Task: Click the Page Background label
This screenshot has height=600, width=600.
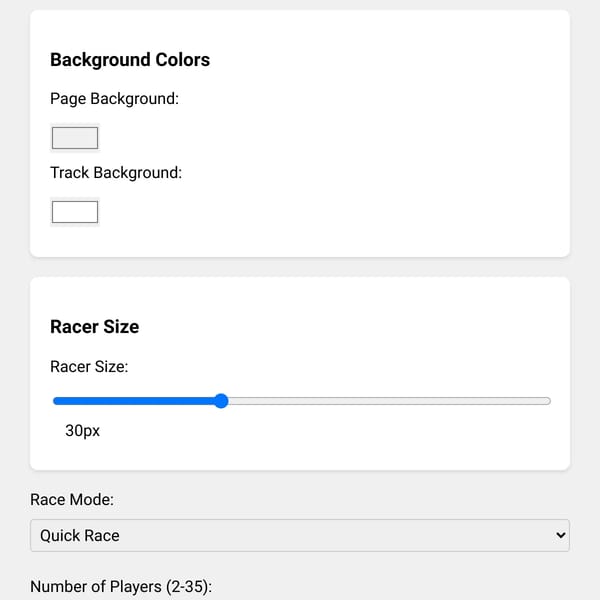Action: 114,99
